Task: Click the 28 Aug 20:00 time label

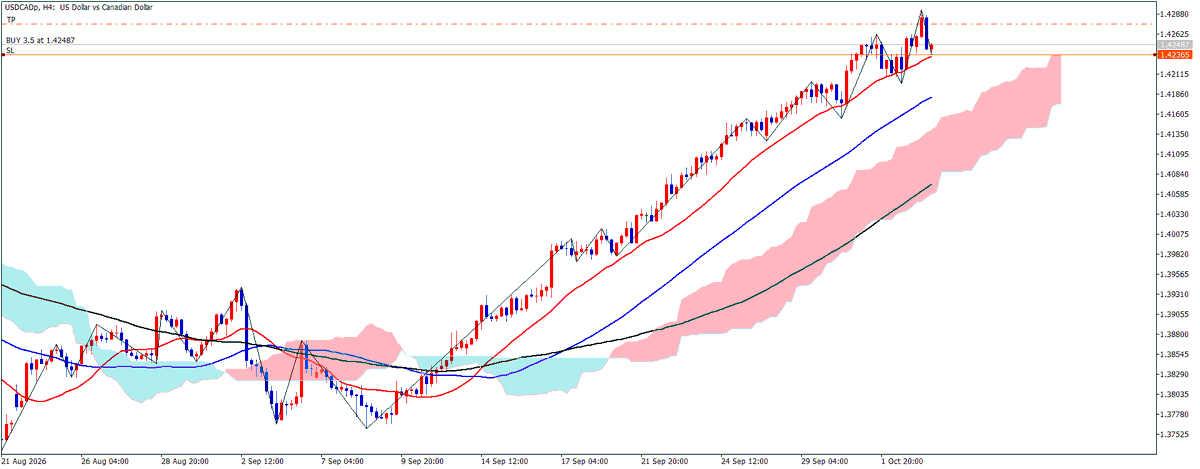Action: click(185, 462)
